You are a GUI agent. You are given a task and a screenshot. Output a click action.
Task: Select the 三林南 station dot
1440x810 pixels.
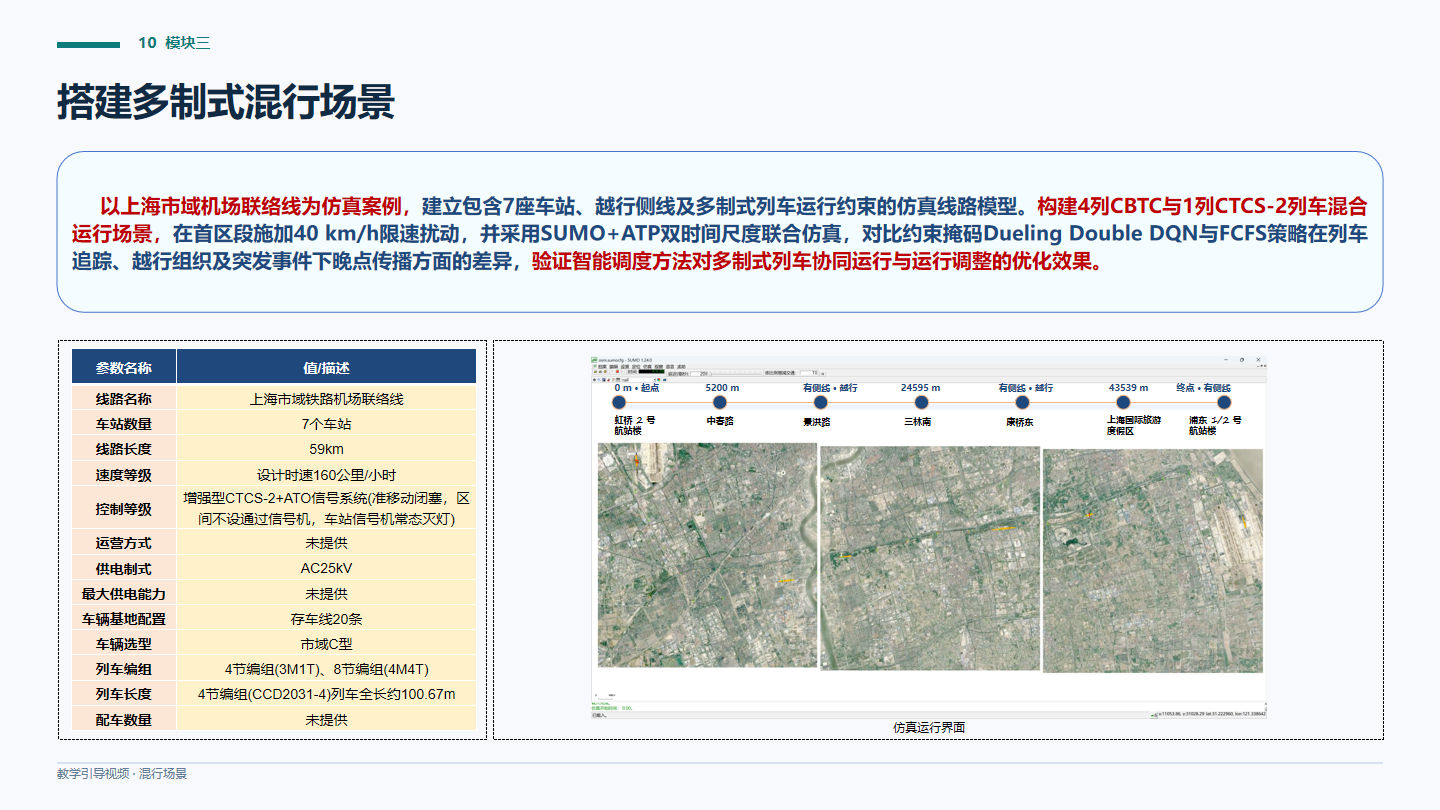click(921, 402)
